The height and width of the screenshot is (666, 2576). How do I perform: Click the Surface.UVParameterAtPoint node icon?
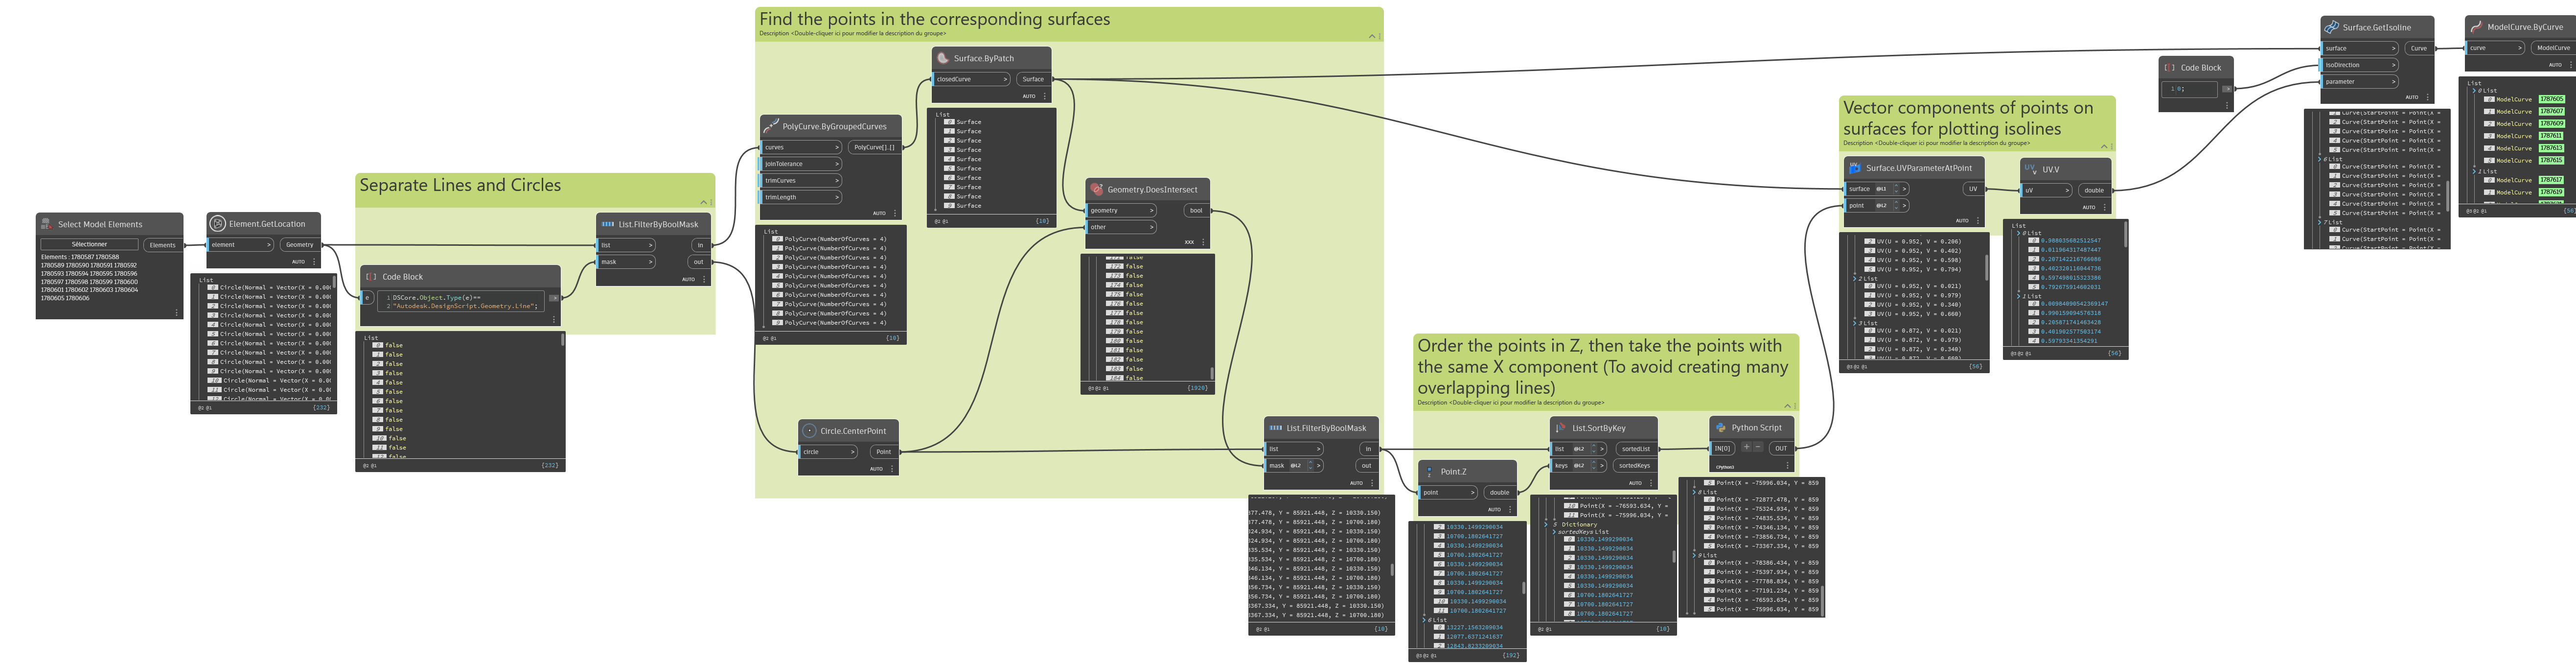pos(1855,168)
